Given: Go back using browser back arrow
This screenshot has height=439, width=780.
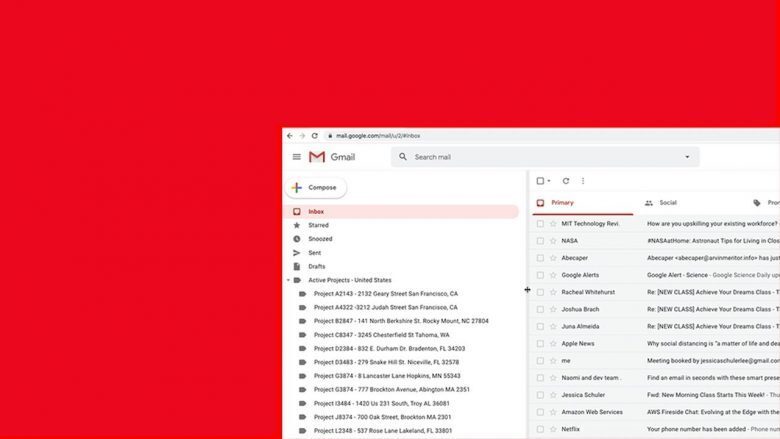Looking at the screenshot, I should (290, 136).
